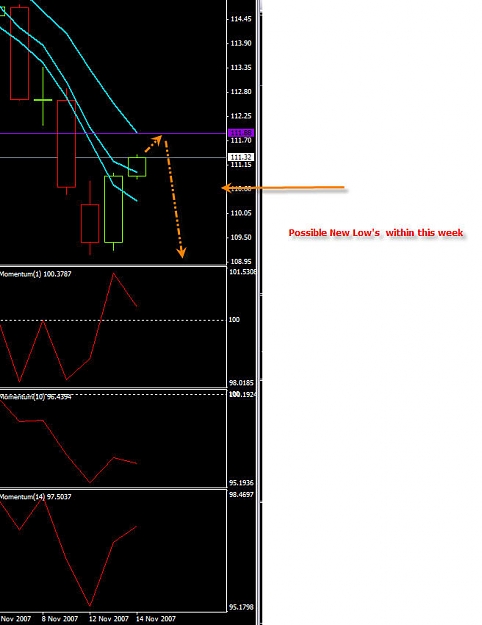Click the purple 111.88 price level tag
Image resolution: width=482 pixels, height=625 pixels.
pos(241,133)
